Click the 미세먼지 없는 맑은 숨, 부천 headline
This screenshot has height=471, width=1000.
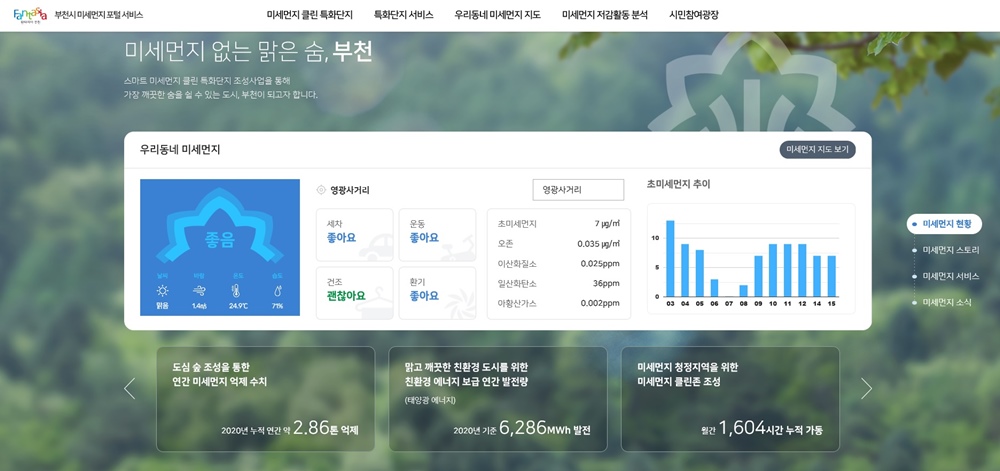pyautogui.click(x=248, y=52)
